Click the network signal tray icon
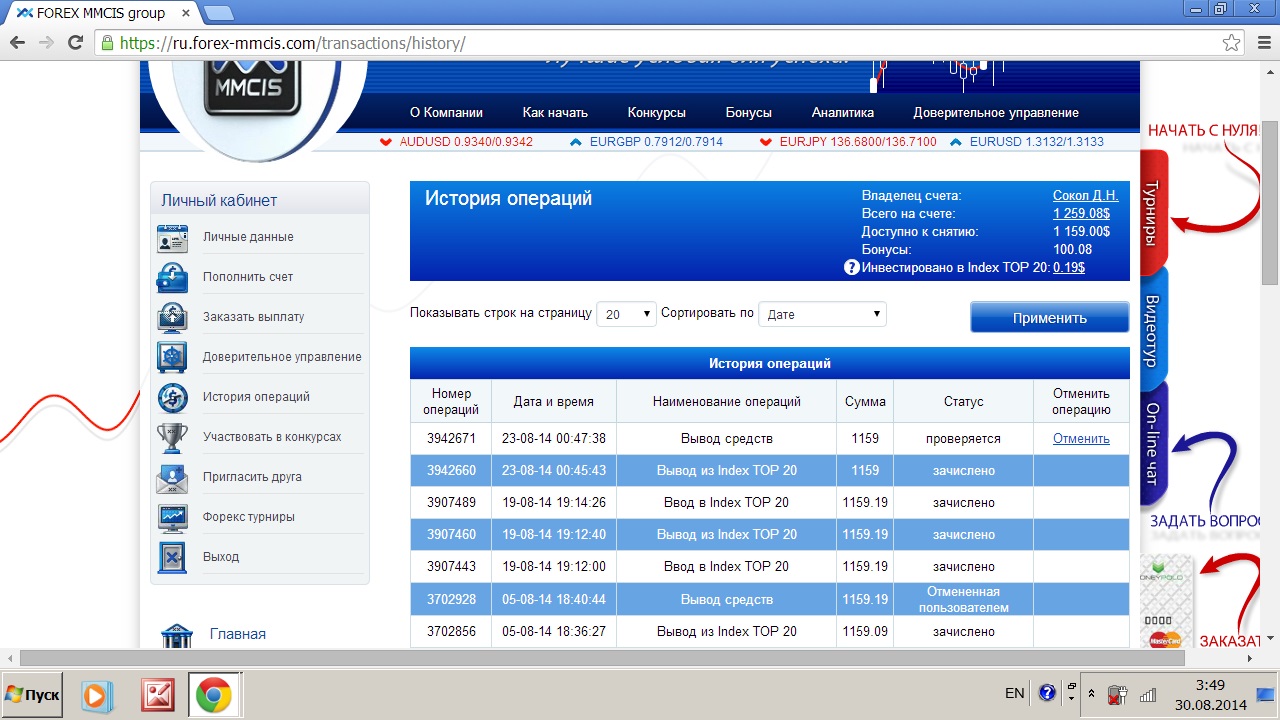The width and height of the screenshot is (1280, 720). [x=1148, y=693]
